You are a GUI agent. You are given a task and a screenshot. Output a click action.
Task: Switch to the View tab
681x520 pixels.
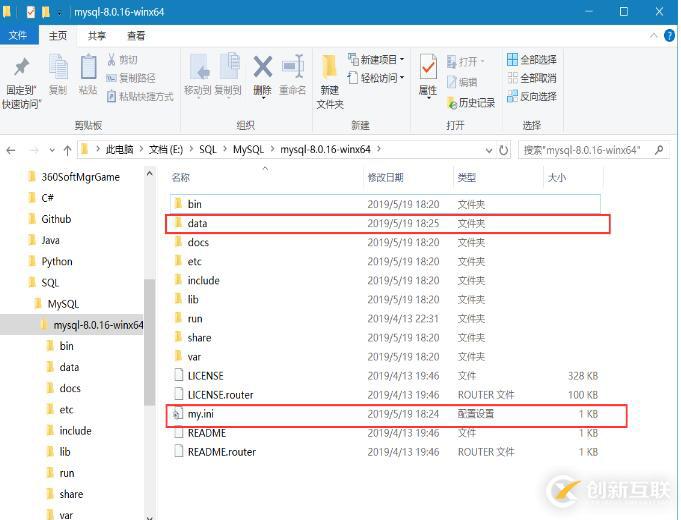(x=136, y=36)
